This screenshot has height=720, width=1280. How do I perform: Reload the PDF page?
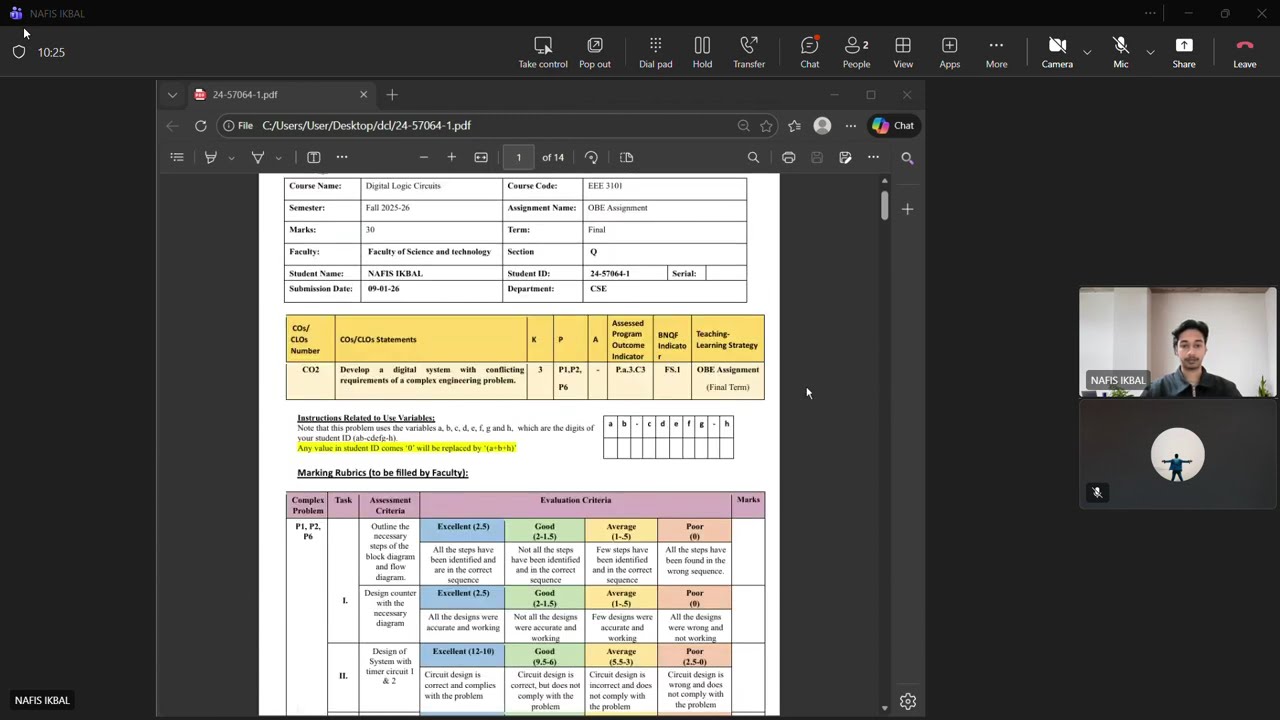pyautogui.click(x=201, y=126)
